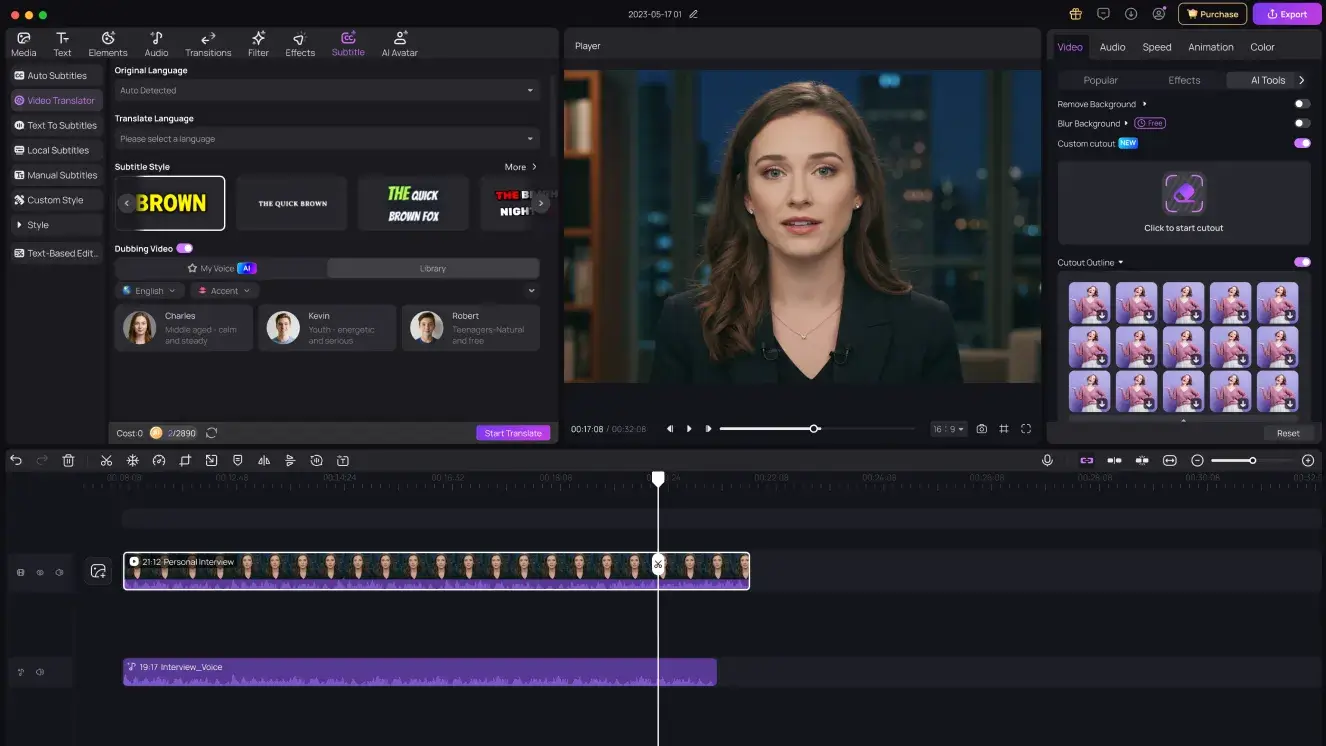Screen dimensions: 1326x746
Task: Open the Original Language dropdown
Action: point(327,90)
